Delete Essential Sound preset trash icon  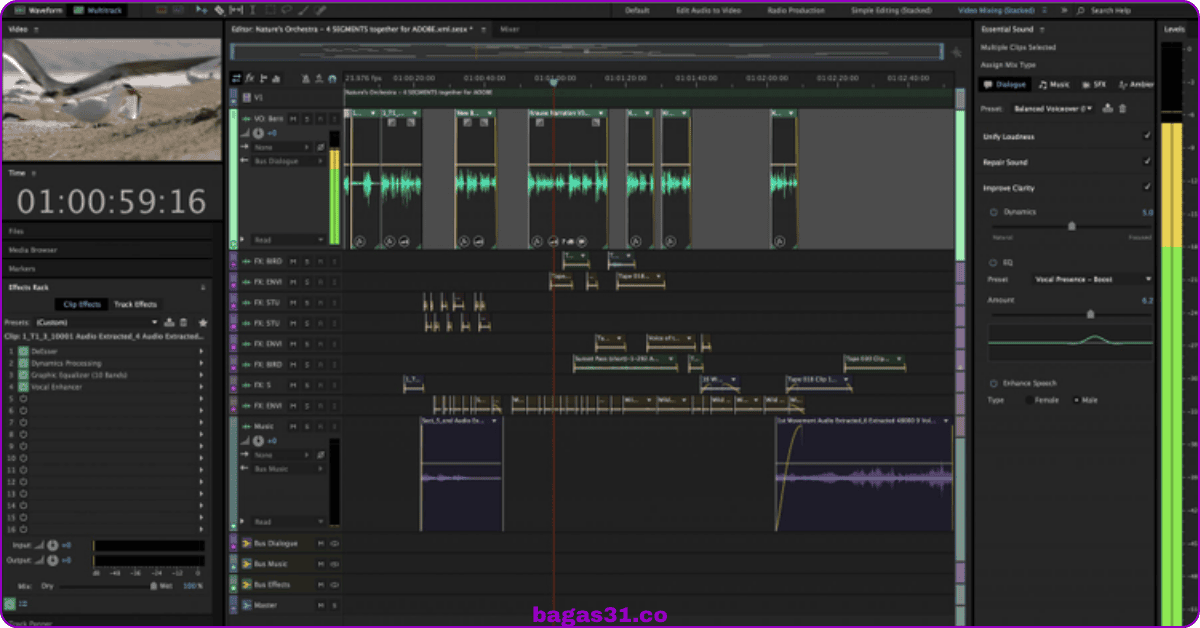click(x=1121, y=108)
